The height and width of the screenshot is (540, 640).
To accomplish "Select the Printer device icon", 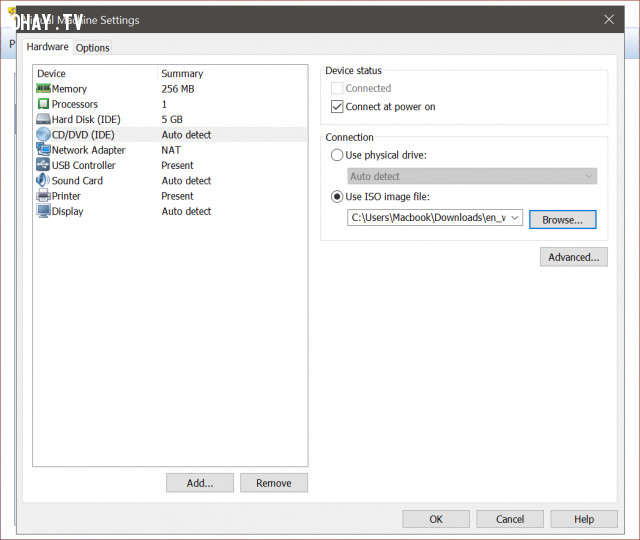I will click(43, 196).
